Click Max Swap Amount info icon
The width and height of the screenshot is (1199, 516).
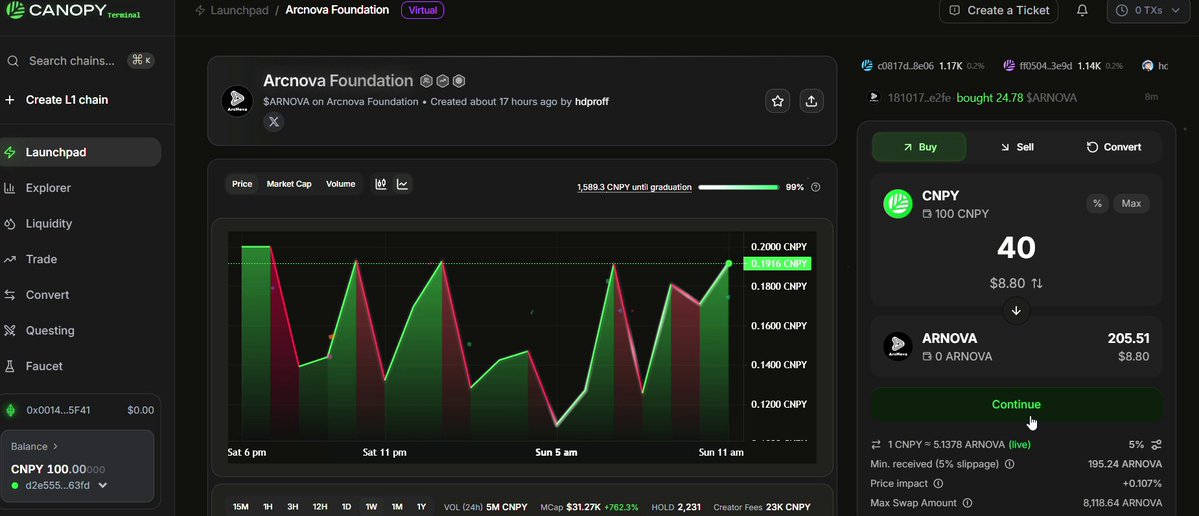click(967, 503)
